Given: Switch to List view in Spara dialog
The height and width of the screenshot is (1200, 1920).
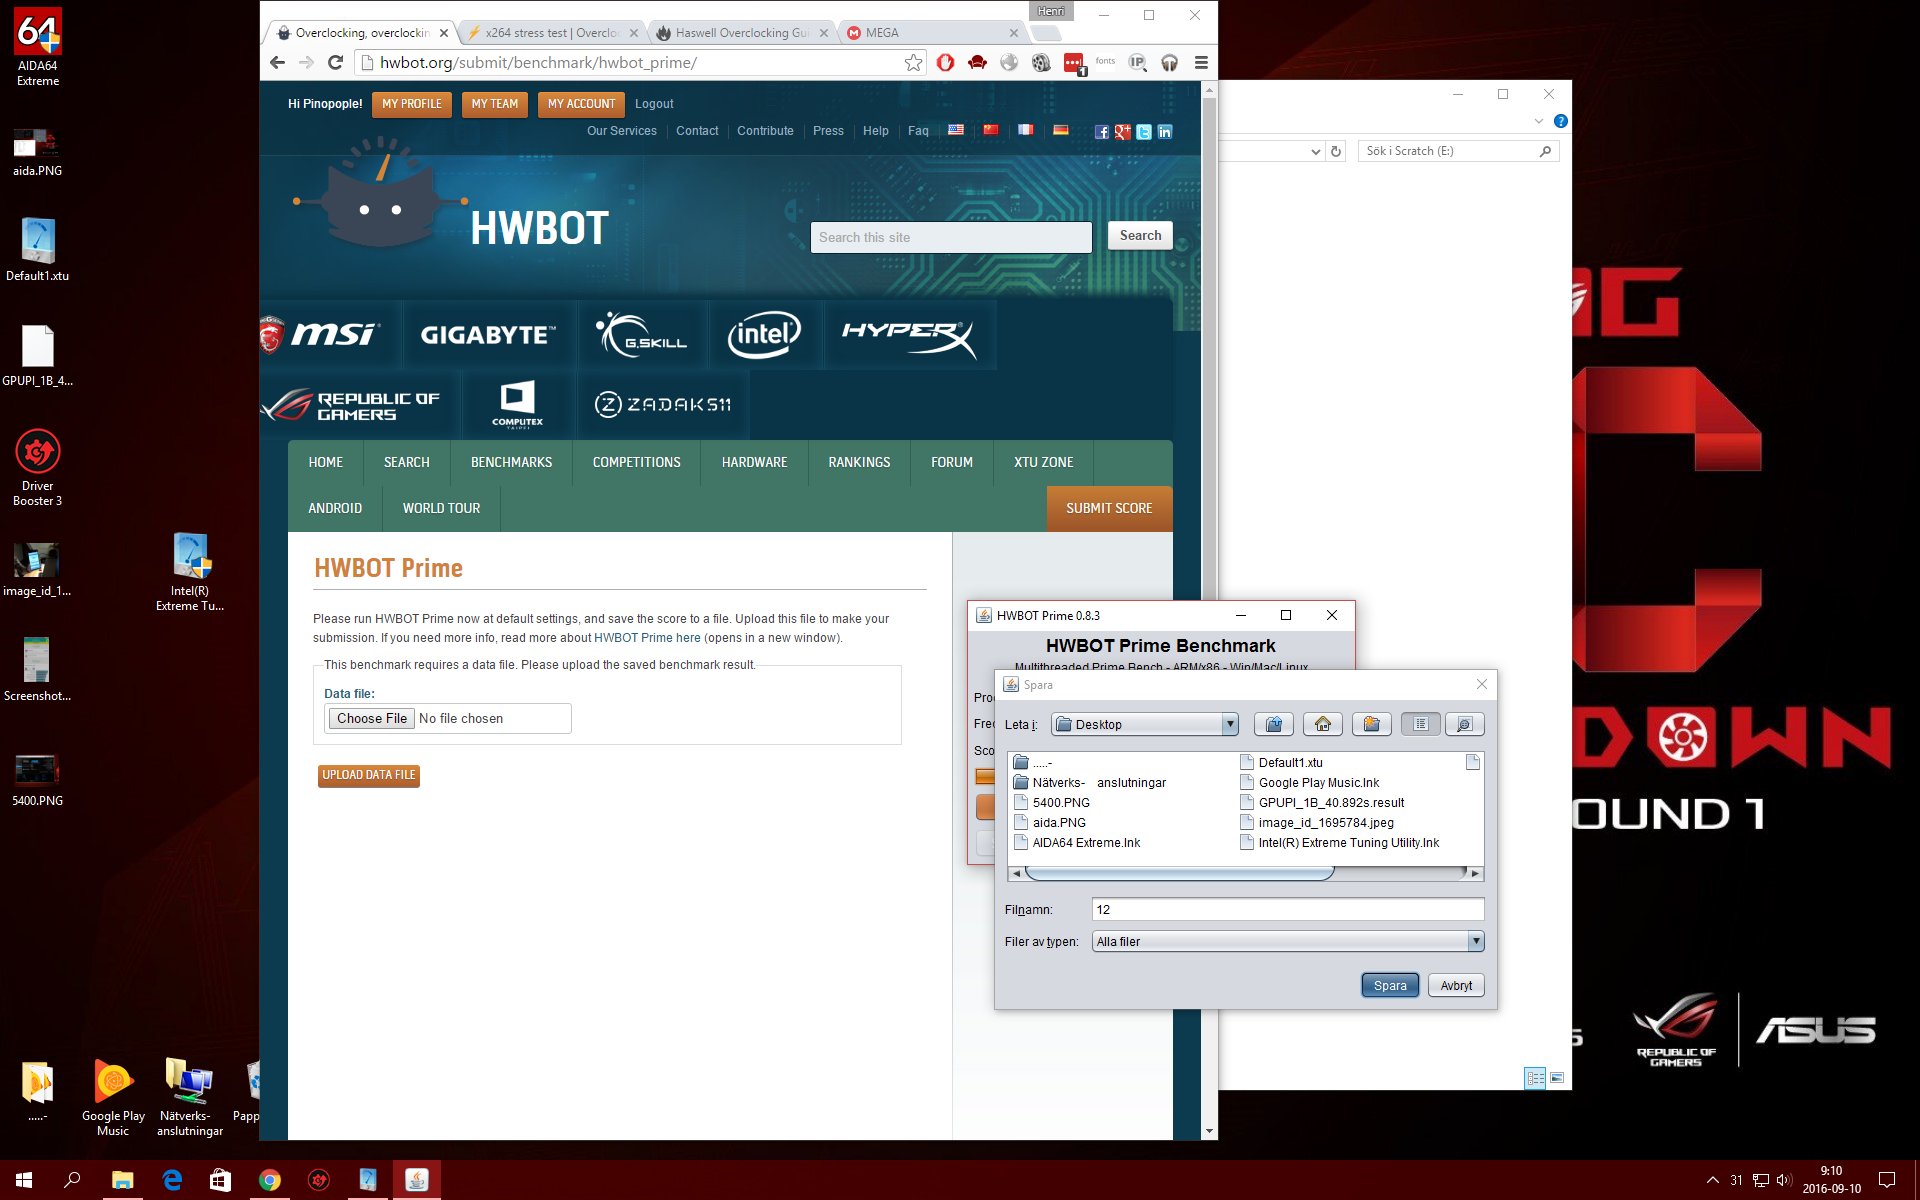Looking at the screenshot, I should (x=1420, y=724).
